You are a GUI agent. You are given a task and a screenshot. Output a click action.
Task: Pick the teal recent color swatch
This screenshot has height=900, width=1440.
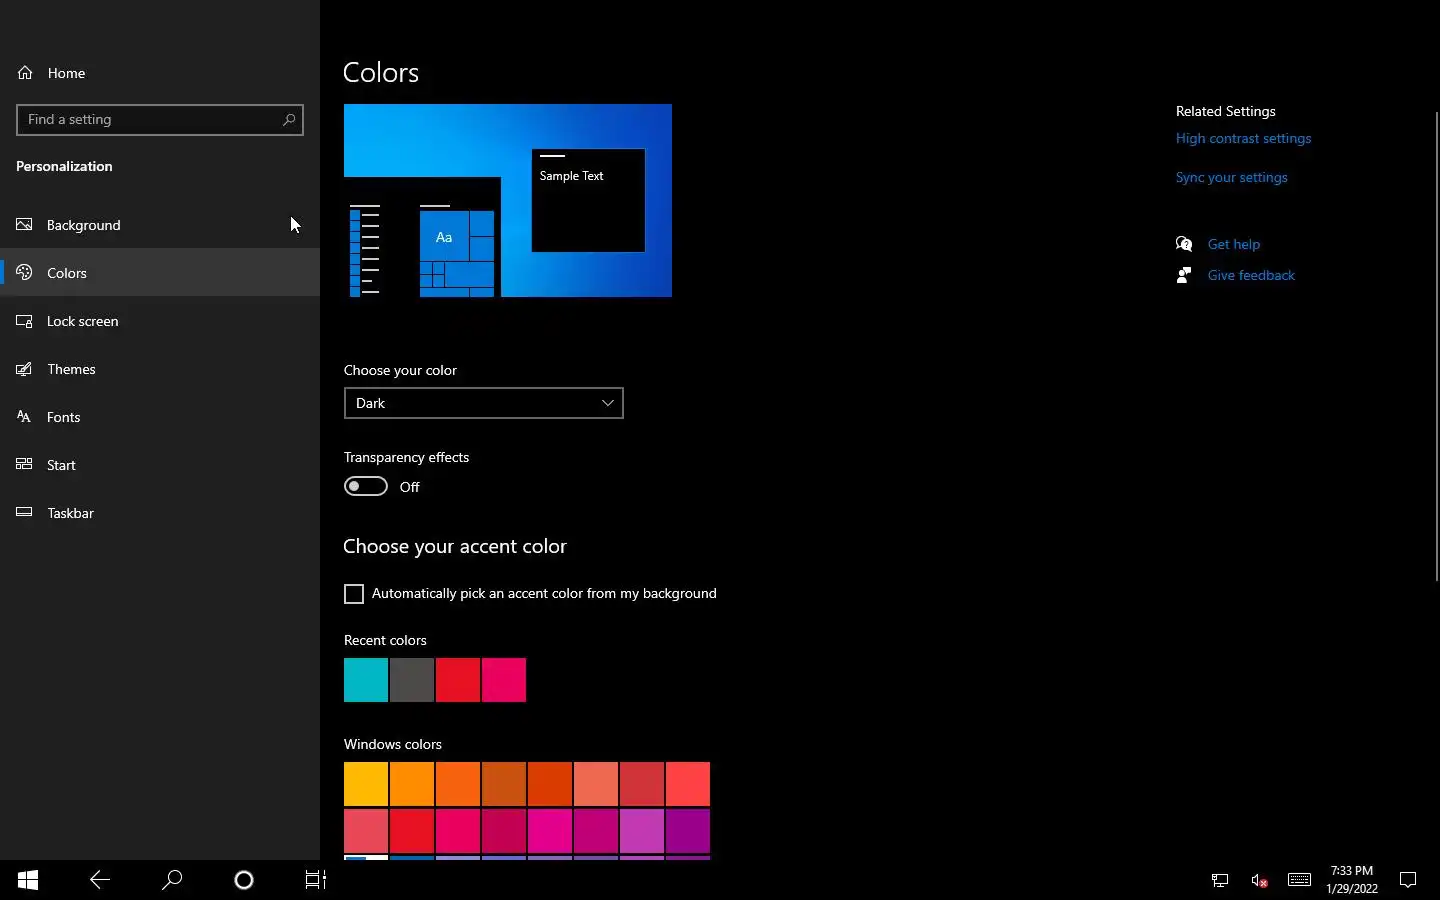click(x=366, y=680)
